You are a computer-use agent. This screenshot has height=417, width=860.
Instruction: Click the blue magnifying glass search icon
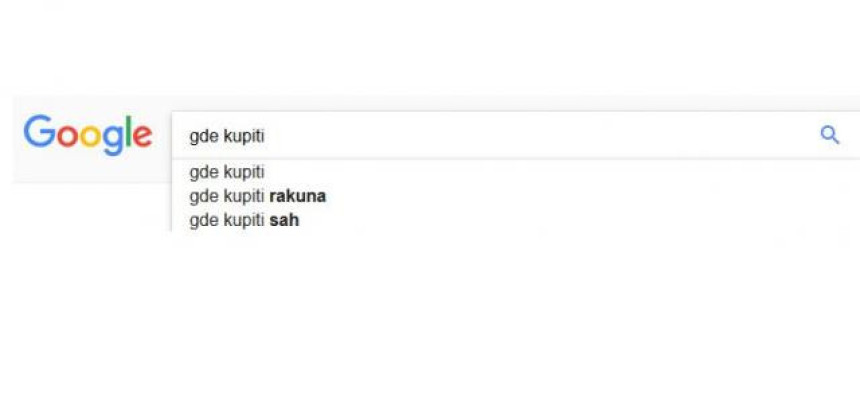(x=829, y=134)
